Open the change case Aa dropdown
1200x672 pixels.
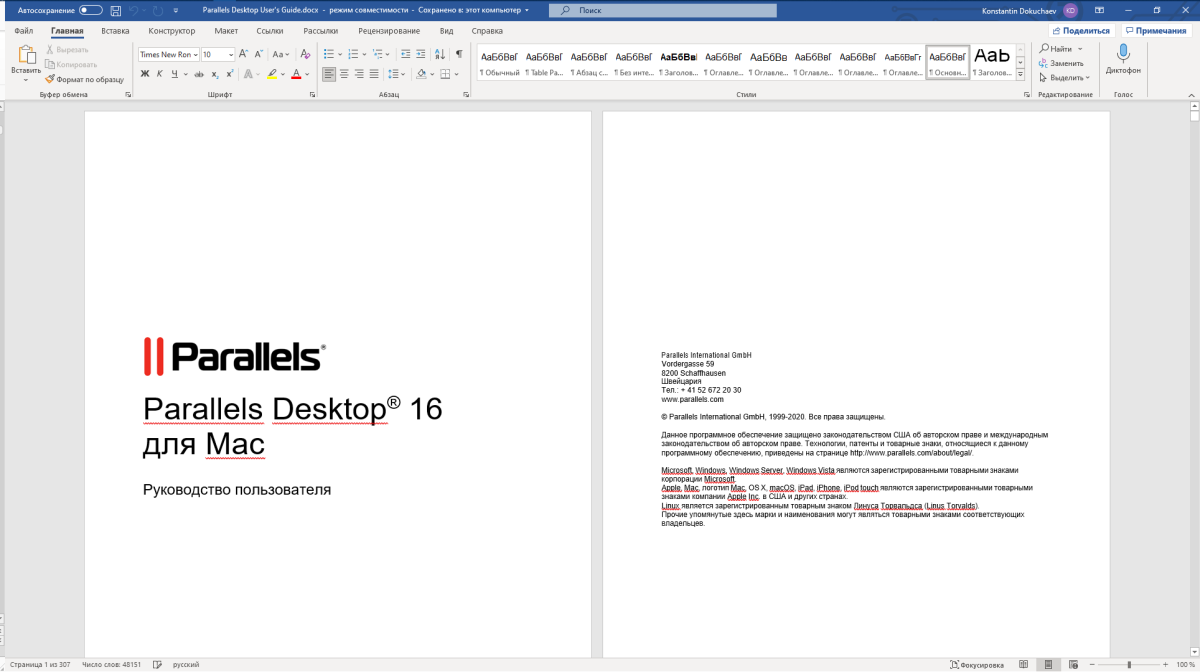click(x=281, y=54)
